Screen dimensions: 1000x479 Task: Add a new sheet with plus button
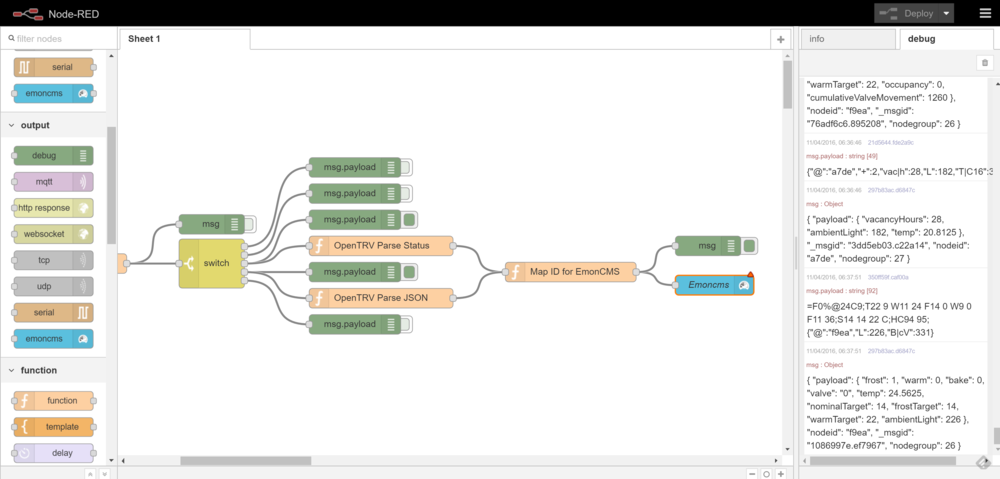780,39
